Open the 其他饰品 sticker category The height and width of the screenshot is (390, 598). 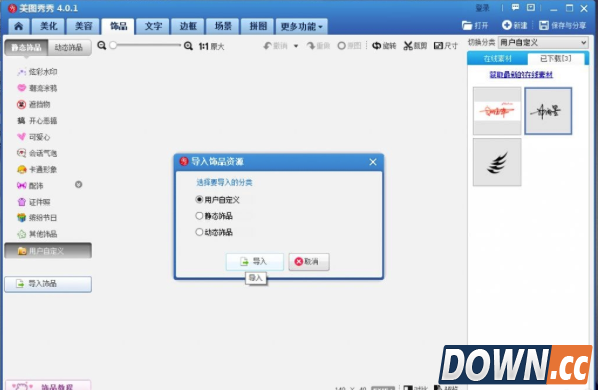pos(37,234)
